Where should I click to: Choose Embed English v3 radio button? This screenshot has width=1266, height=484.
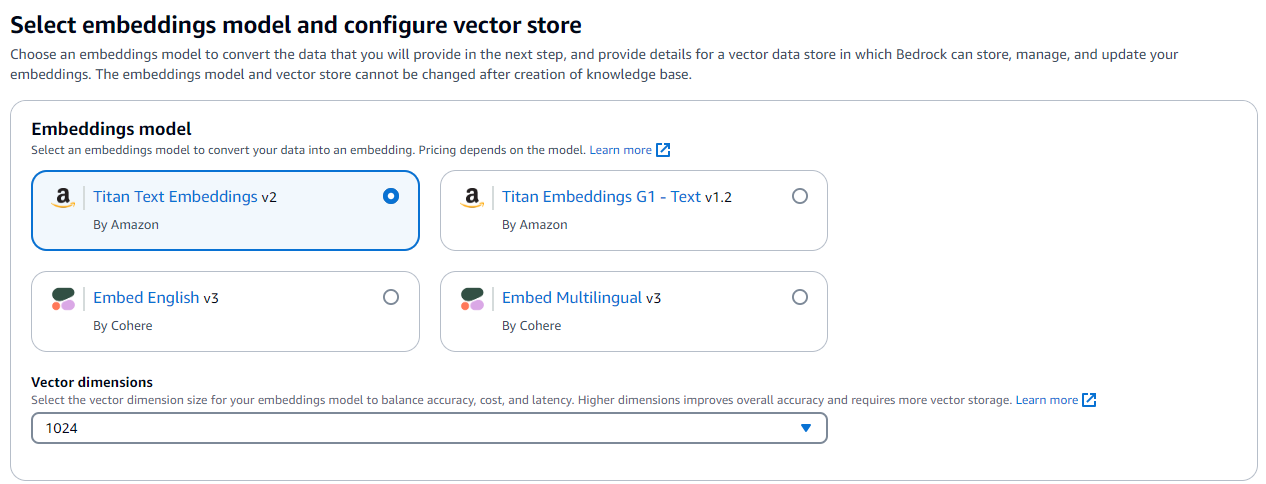click(x=391, y=297)
